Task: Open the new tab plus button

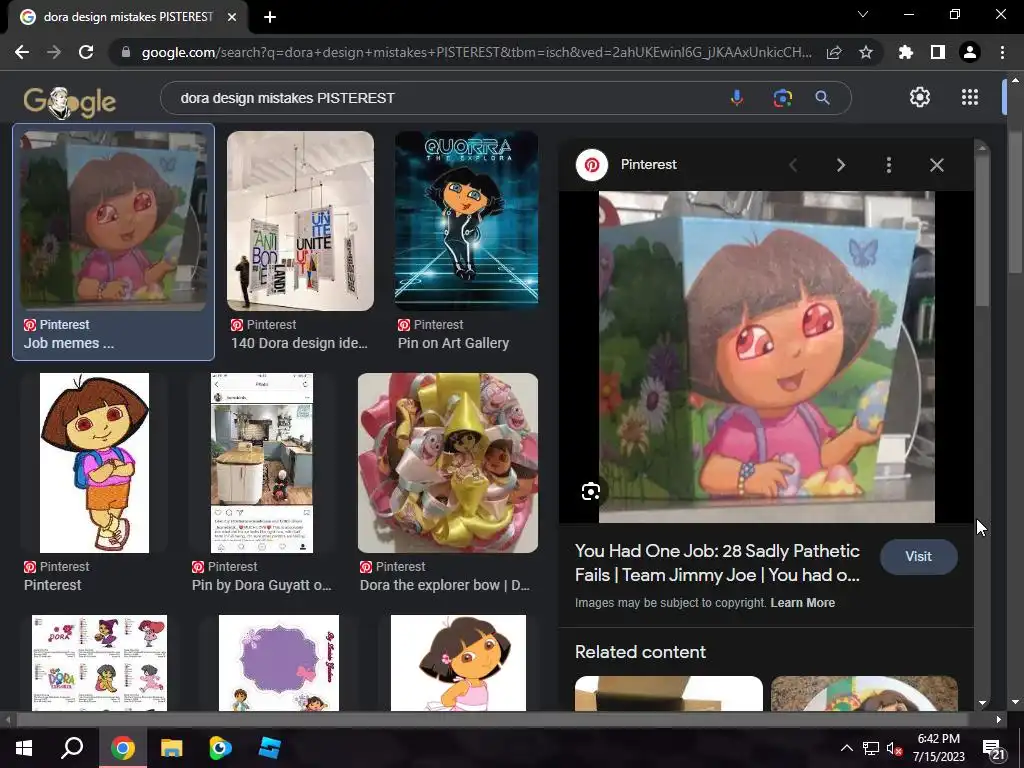Action: pyautogui.click(x=270, y=17)
